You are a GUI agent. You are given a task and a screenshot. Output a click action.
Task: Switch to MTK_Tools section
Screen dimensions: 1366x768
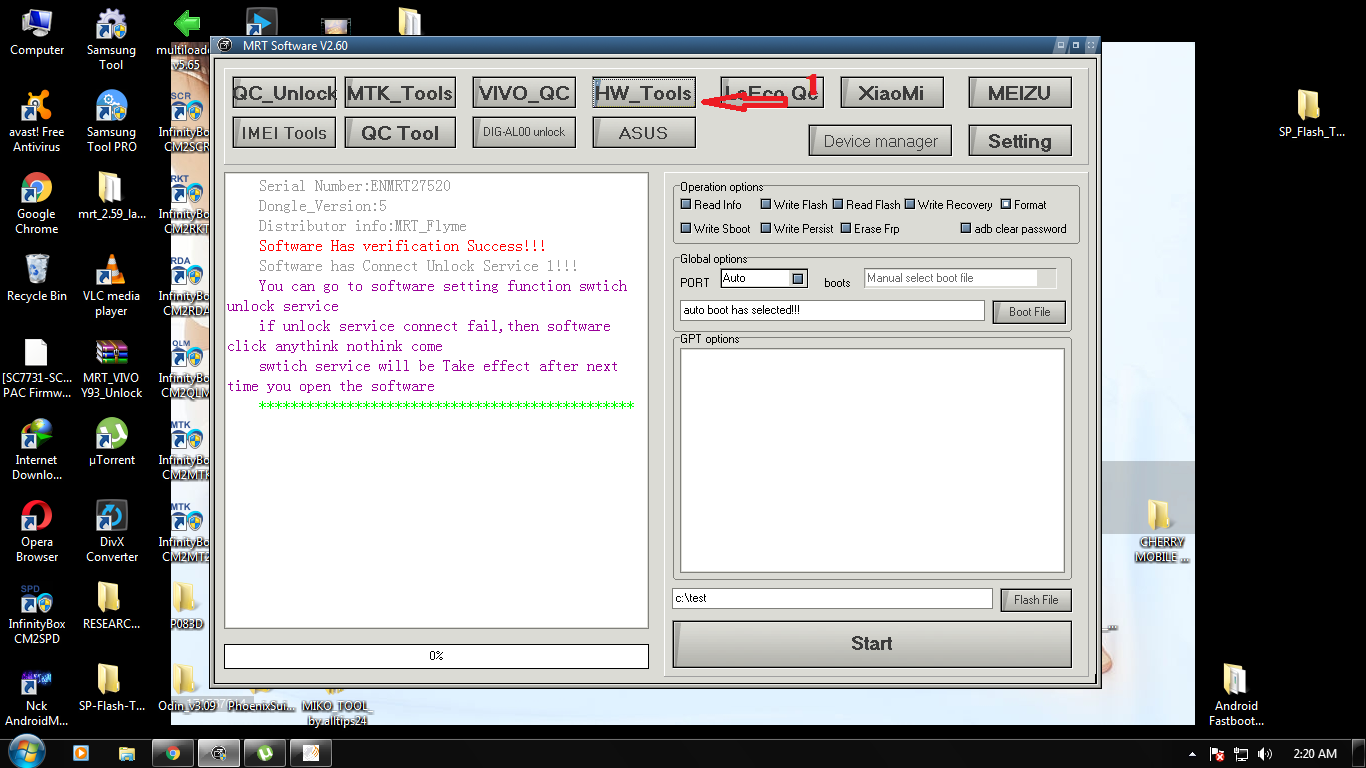tap(400, 93)
